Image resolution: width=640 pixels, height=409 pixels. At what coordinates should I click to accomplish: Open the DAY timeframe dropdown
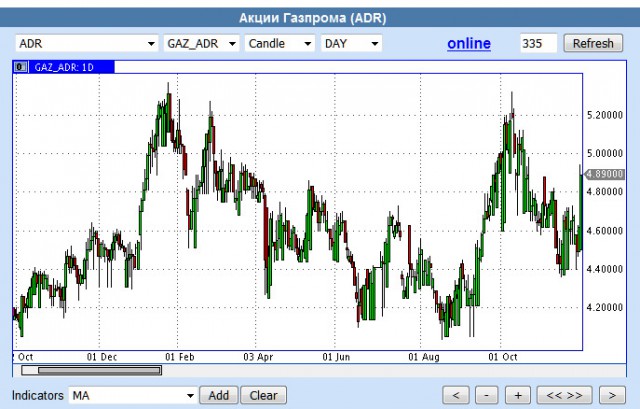tap(351, 43)
